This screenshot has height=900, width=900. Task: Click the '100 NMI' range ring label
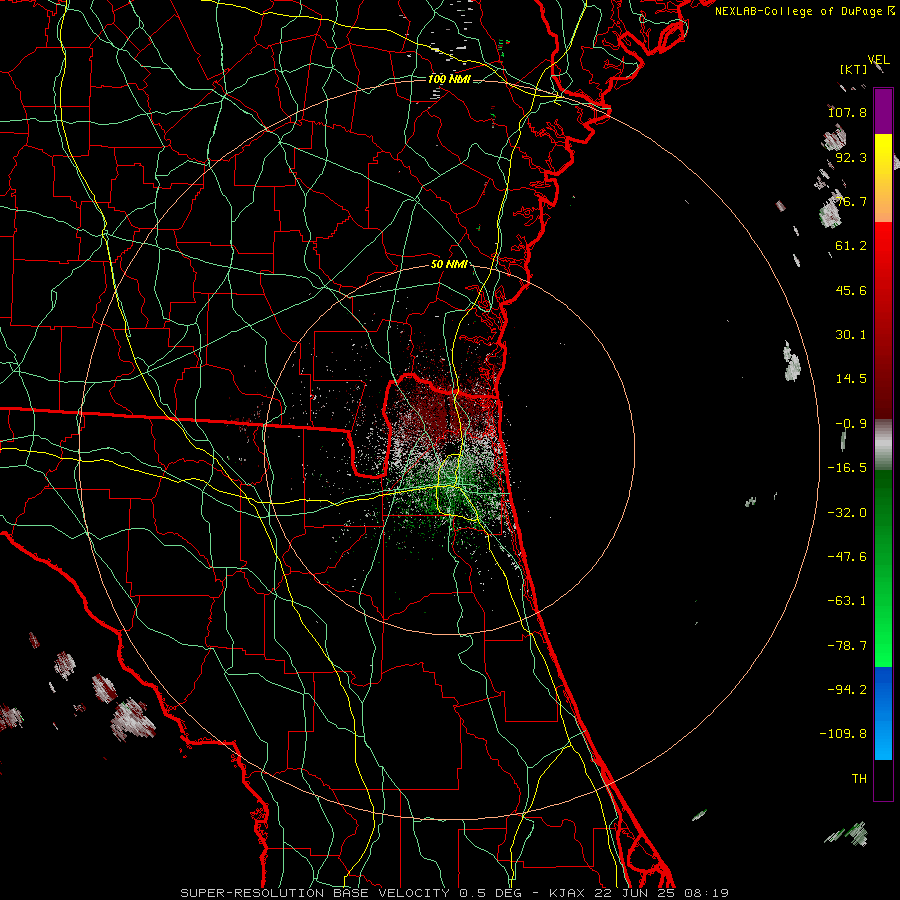click(x=449, y=79)
